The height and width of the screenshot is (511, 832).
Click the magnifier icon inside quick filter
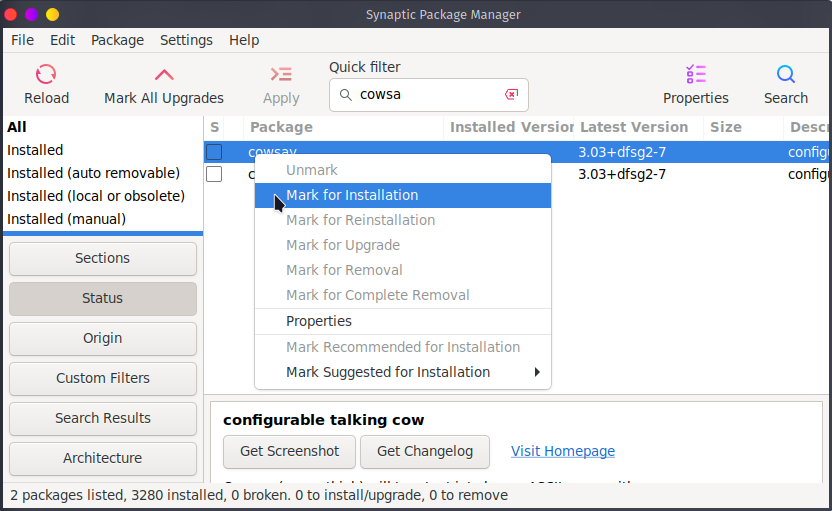(346, 95)
